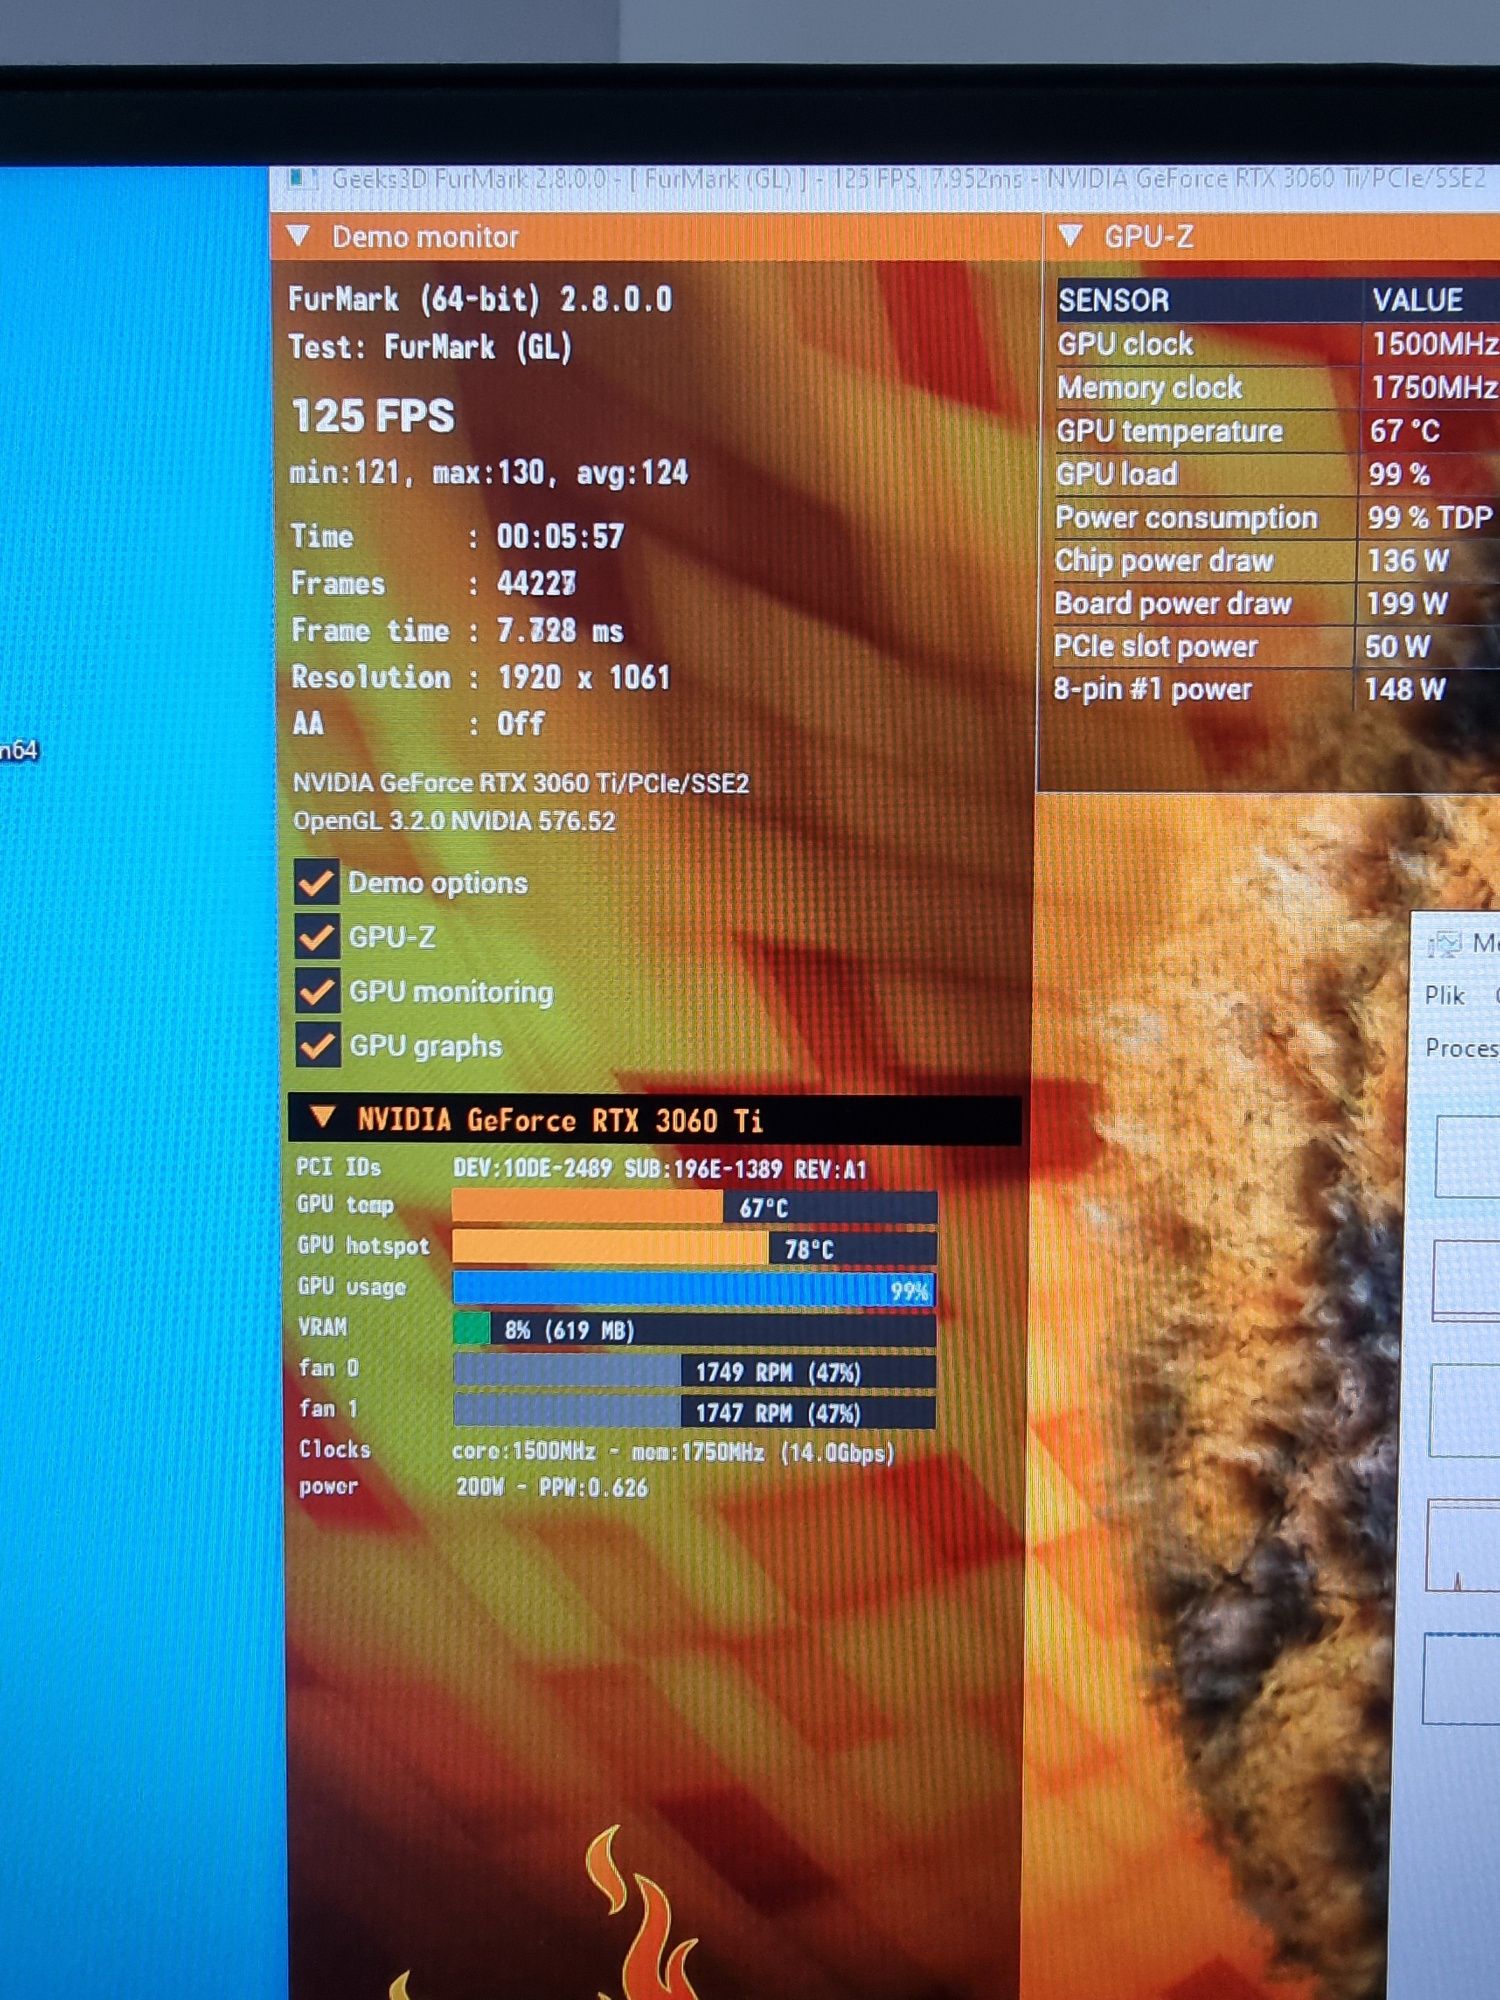
Task: Click the GPU temp 67°C bar
Action: click(x=694, y=1207)
